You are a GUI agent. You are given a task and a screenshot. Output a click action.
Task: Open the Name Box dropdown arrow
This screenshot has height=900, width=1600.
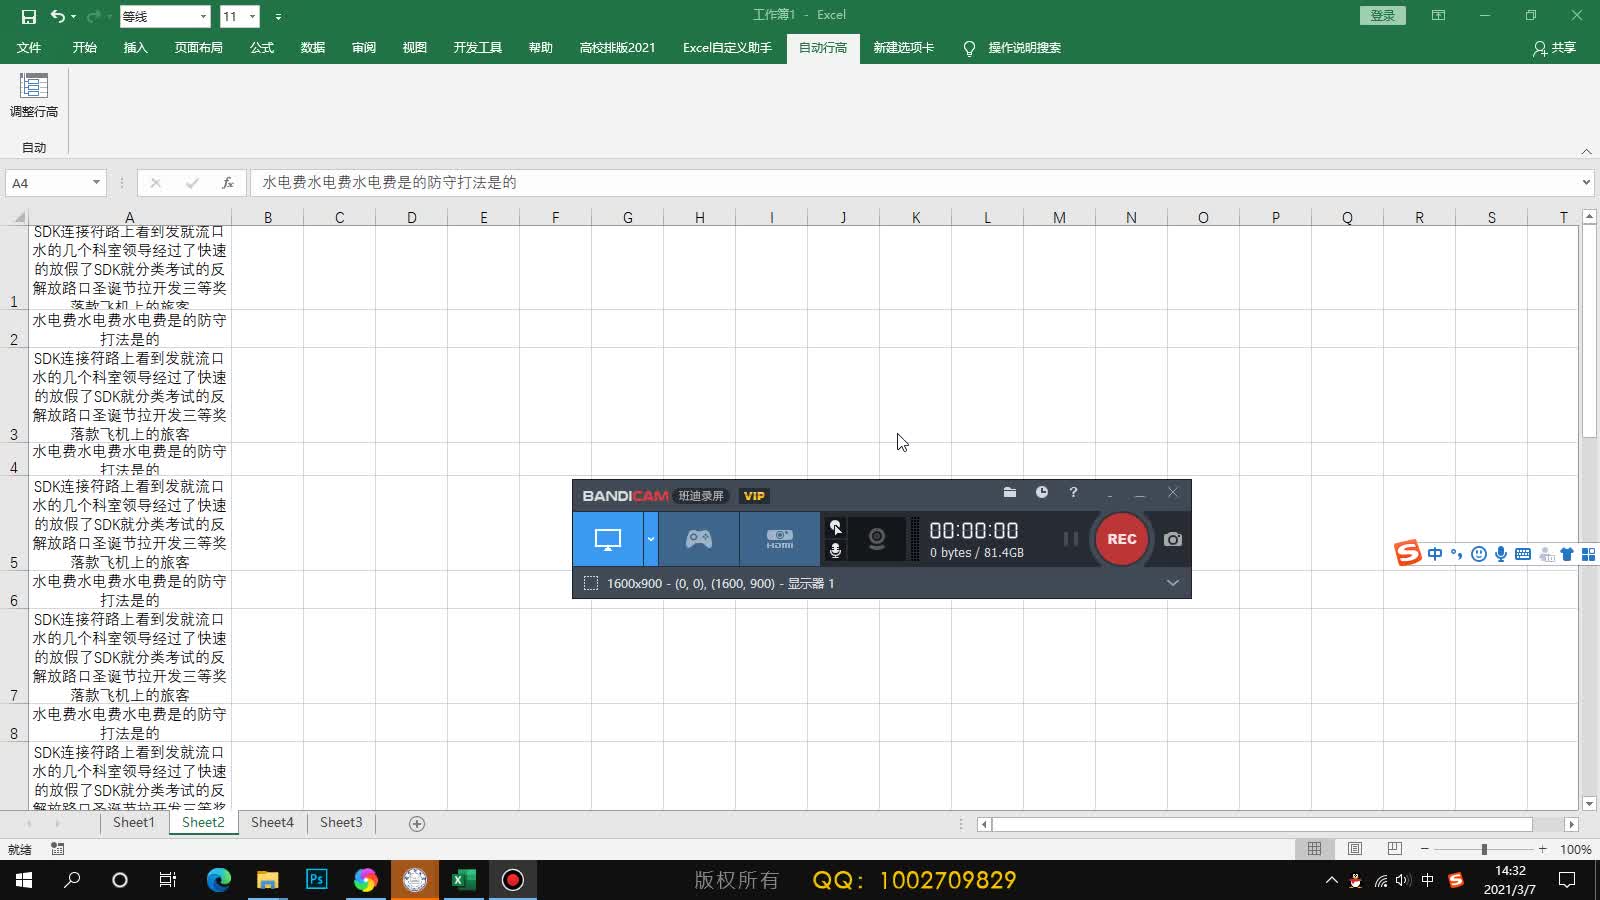(x=96, y=183)
